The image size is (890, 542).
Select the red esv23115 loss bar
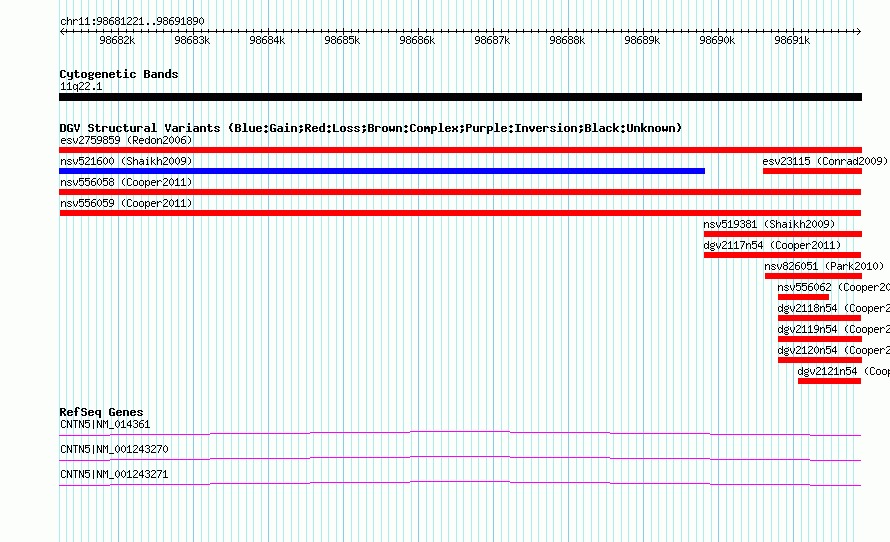pyautogui.click(x=812, y=171)
